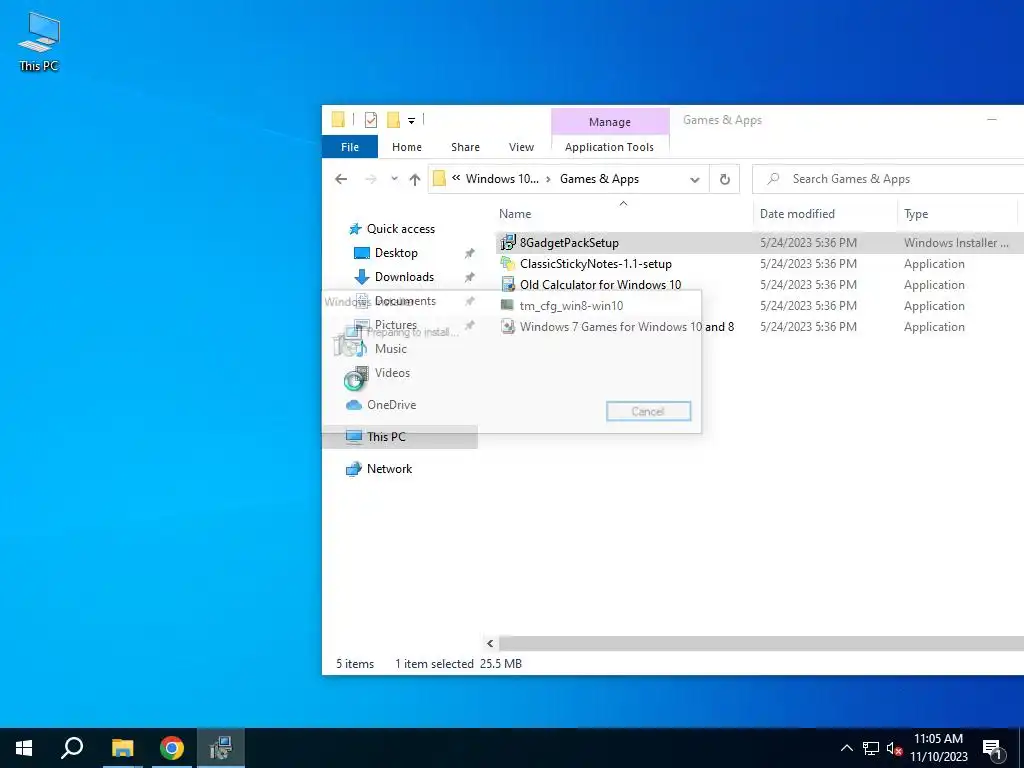Select the 8GadgetPackSetup file
1024x768 pixels.
coord(569,243)
